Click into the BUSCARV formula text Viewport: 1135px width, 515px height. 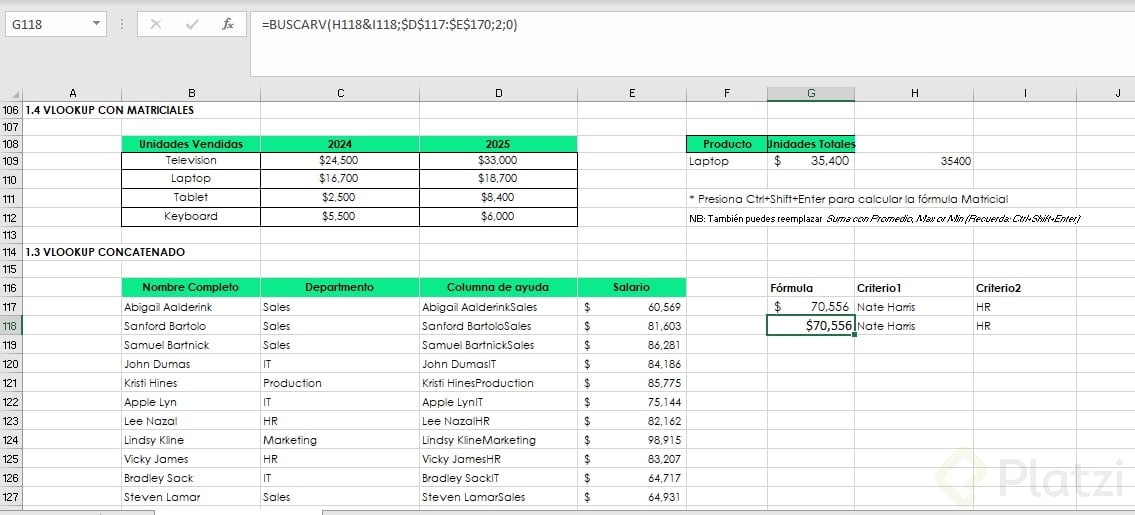(390, 25)
